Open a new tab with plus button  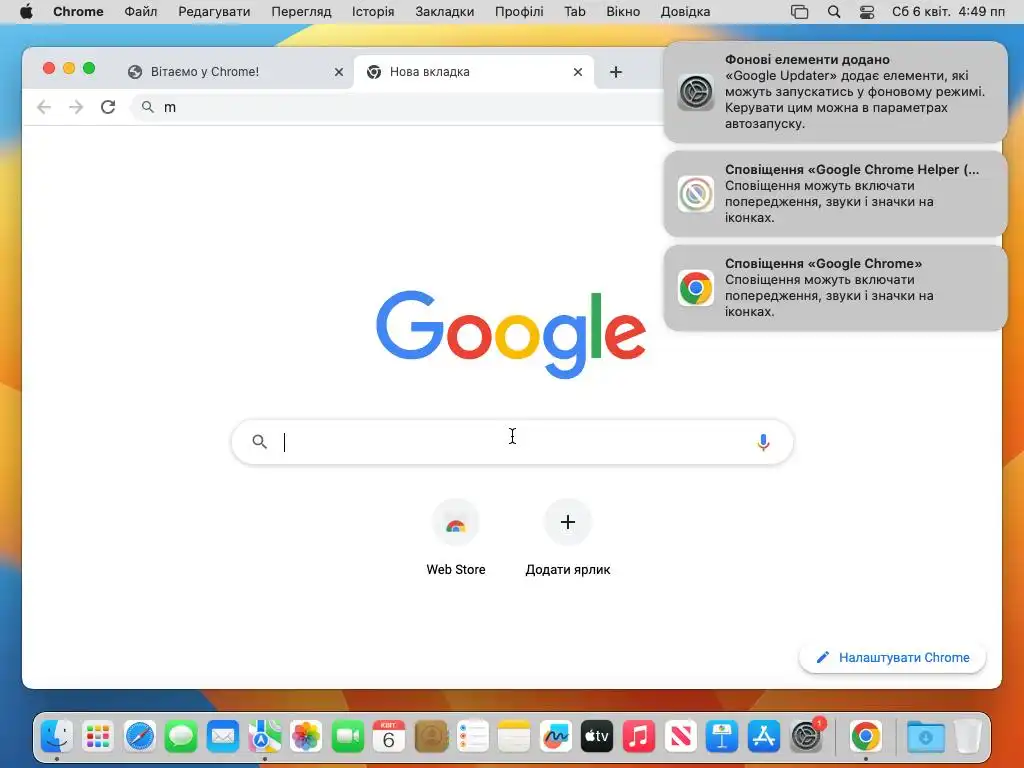(615, 72)
